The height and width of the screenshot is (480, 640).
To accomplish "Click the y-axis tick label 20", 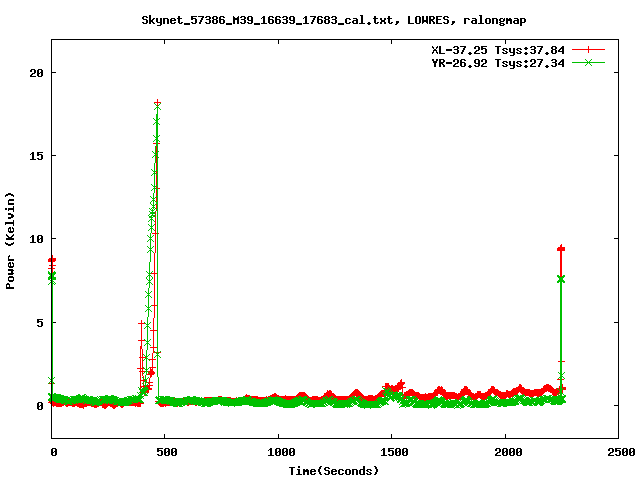I will [37, 73].
